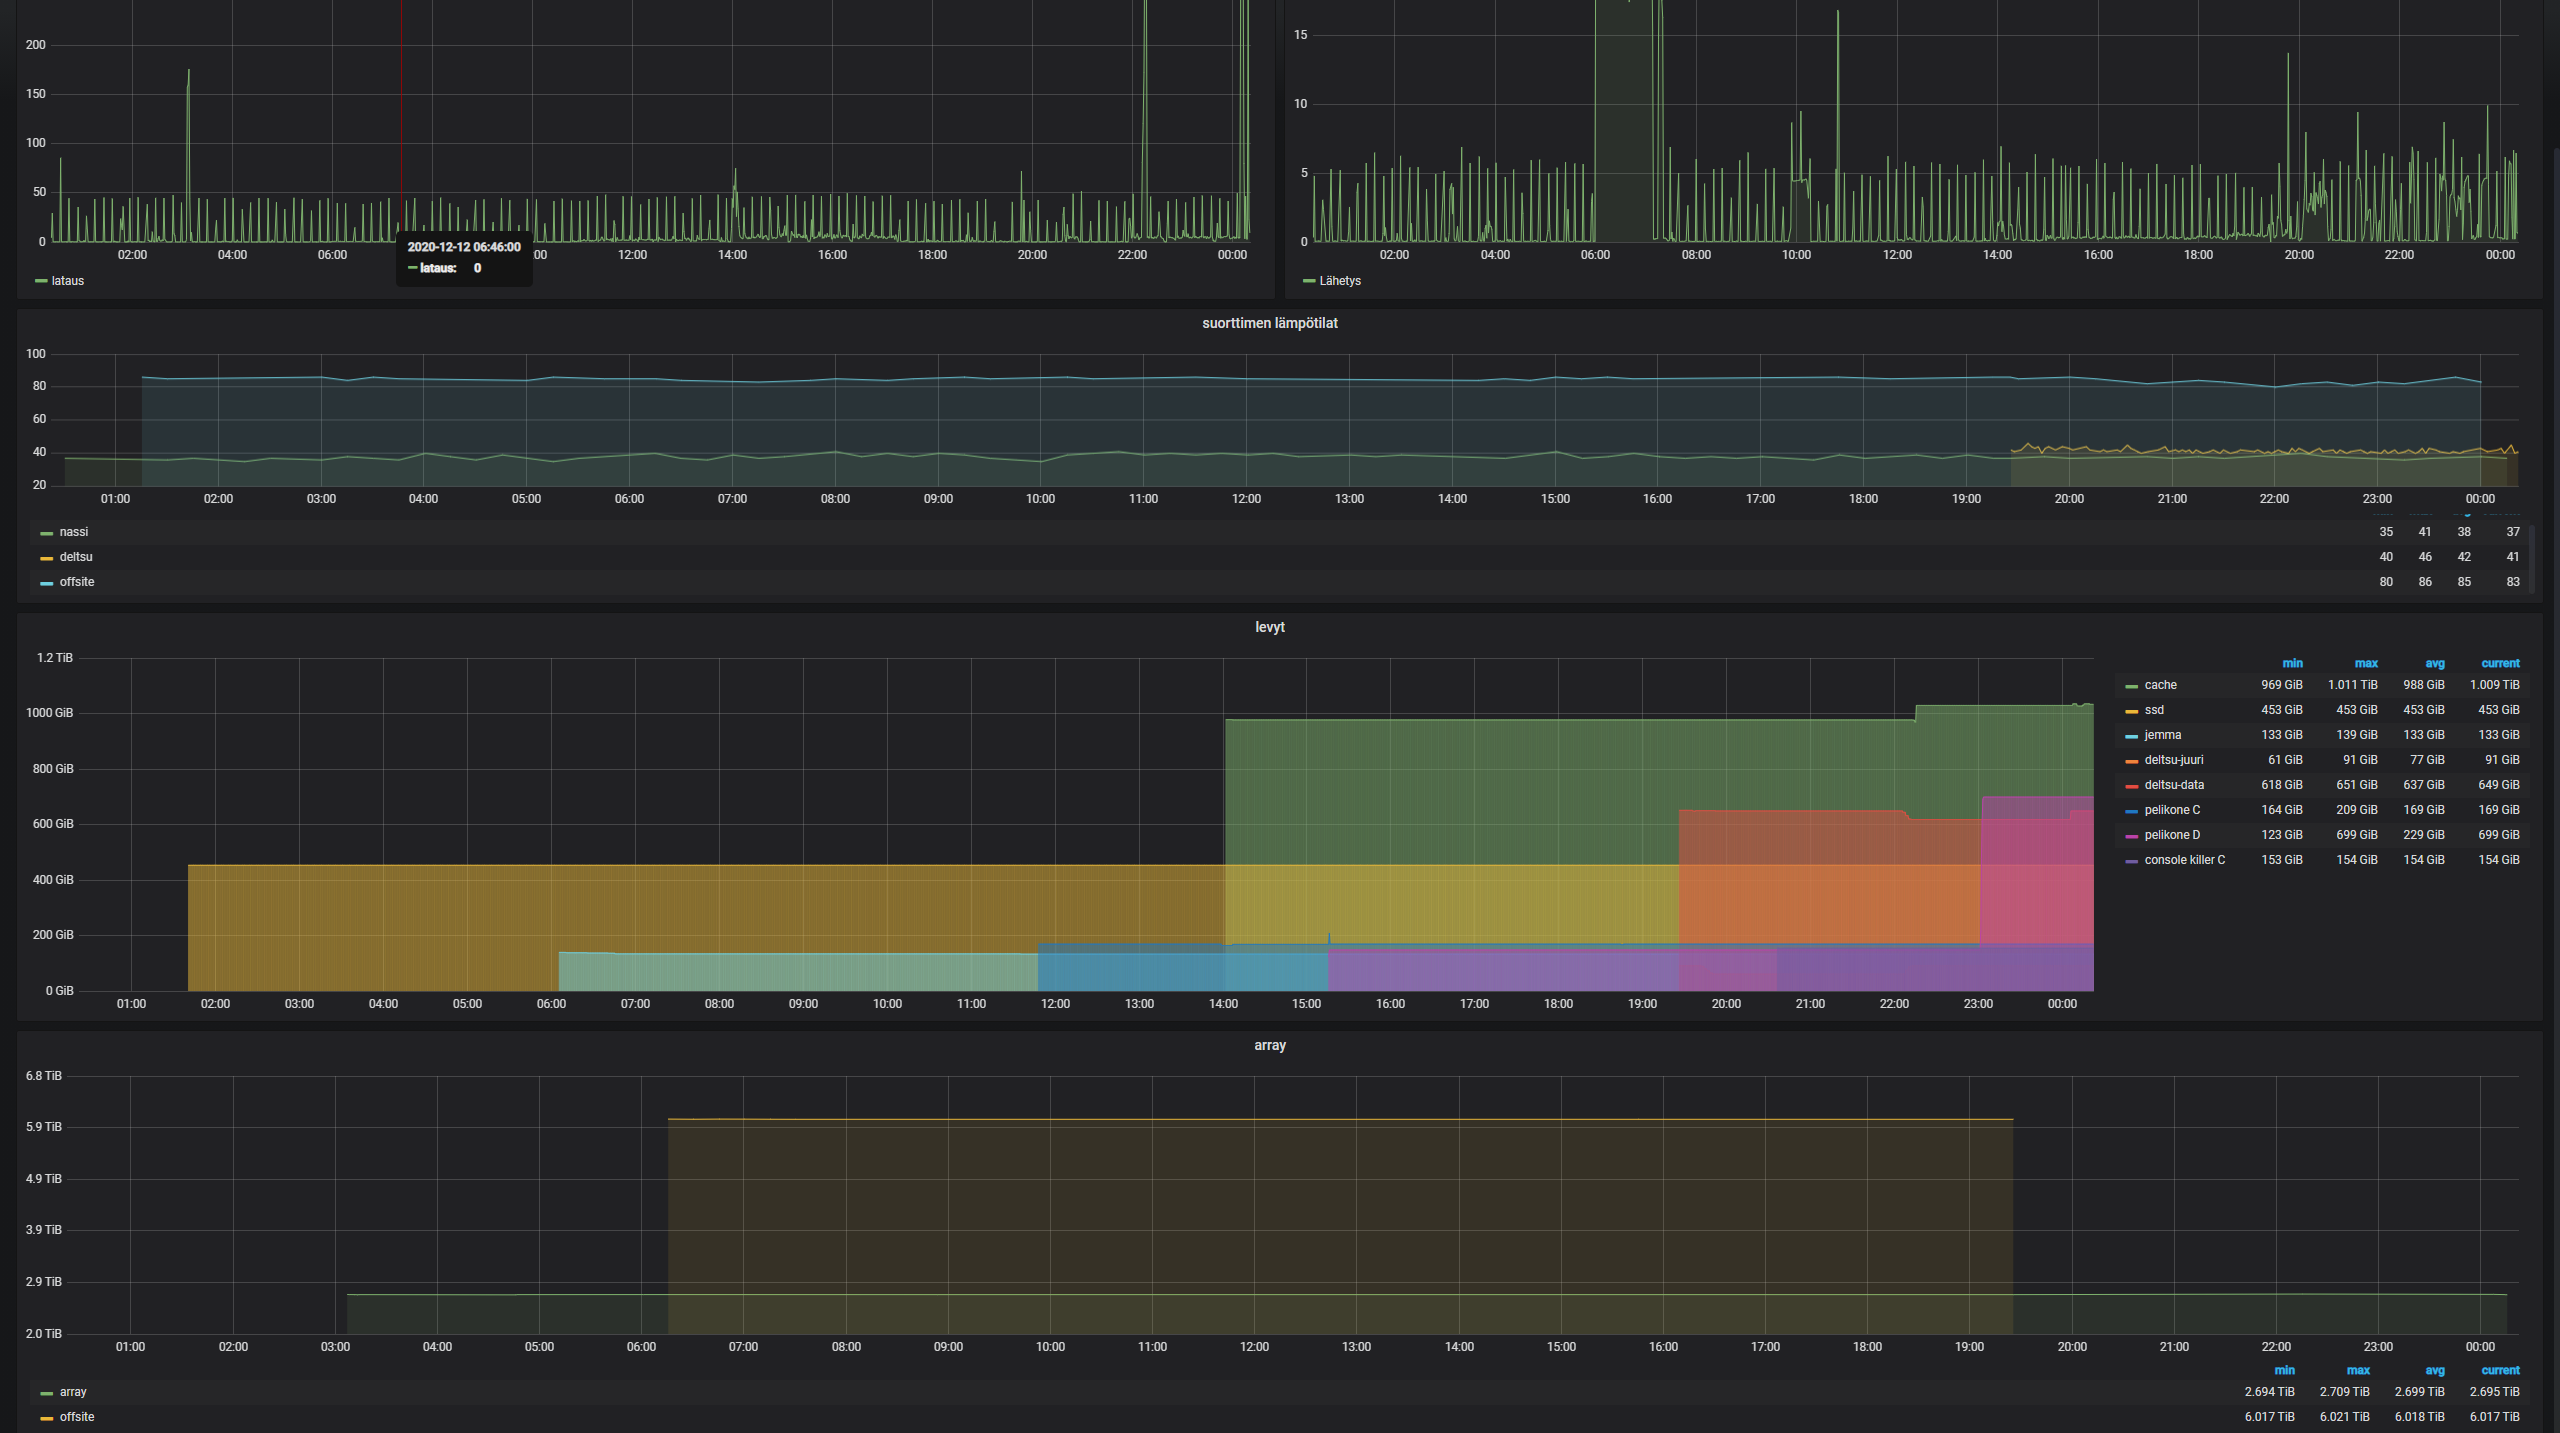Viewport: 2560px width, 1433px height.
Task: Click the orange color marker beside 'deltsu-juuri'
Action: 2131,761
